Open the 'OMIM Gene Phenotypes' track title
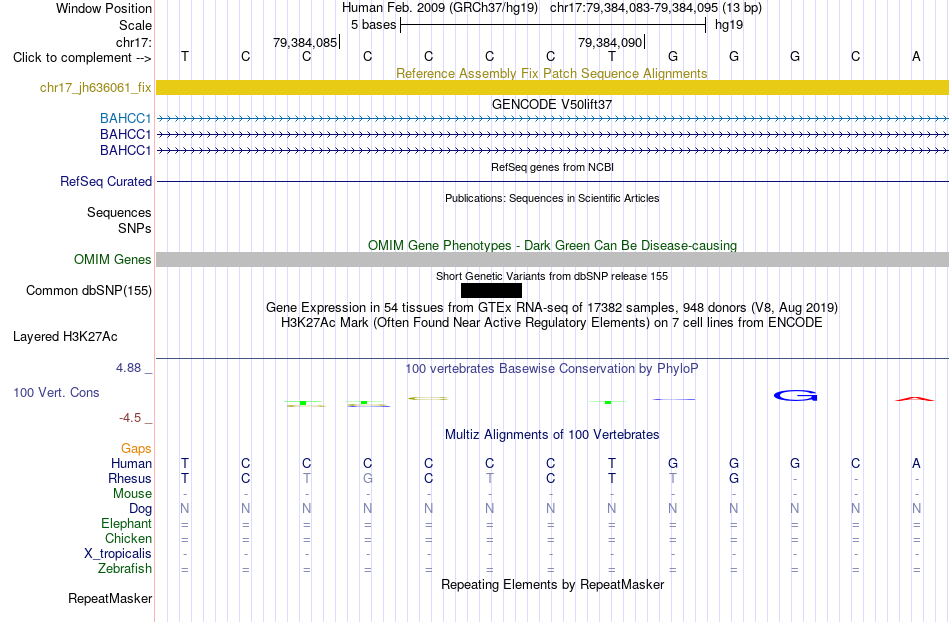Image resolution: width=950 pixels, height=622 pixels. click(552, 245)
